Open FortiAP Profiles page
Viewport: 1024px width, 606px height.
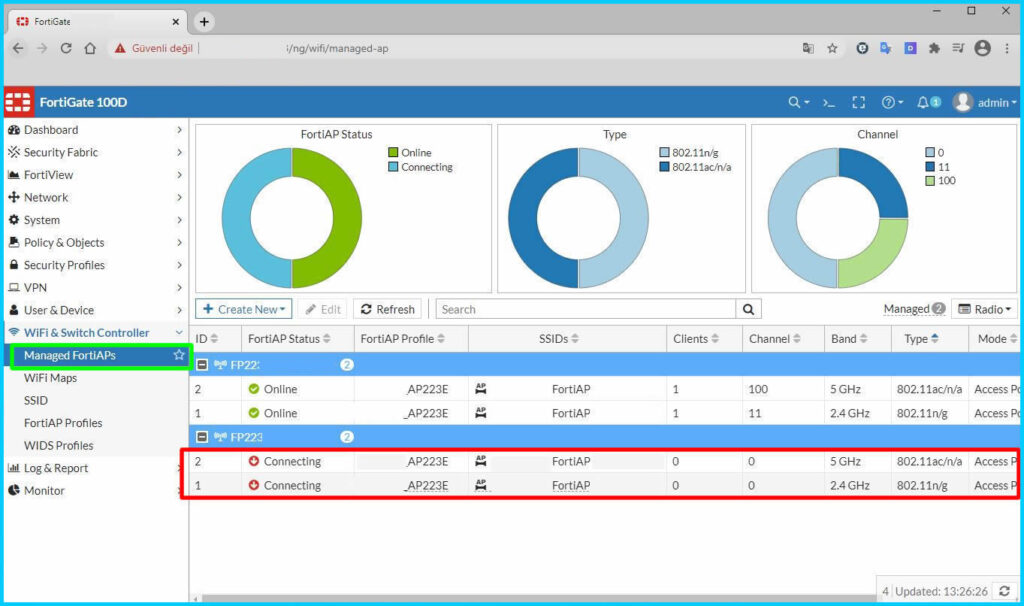tap(63, 423)
